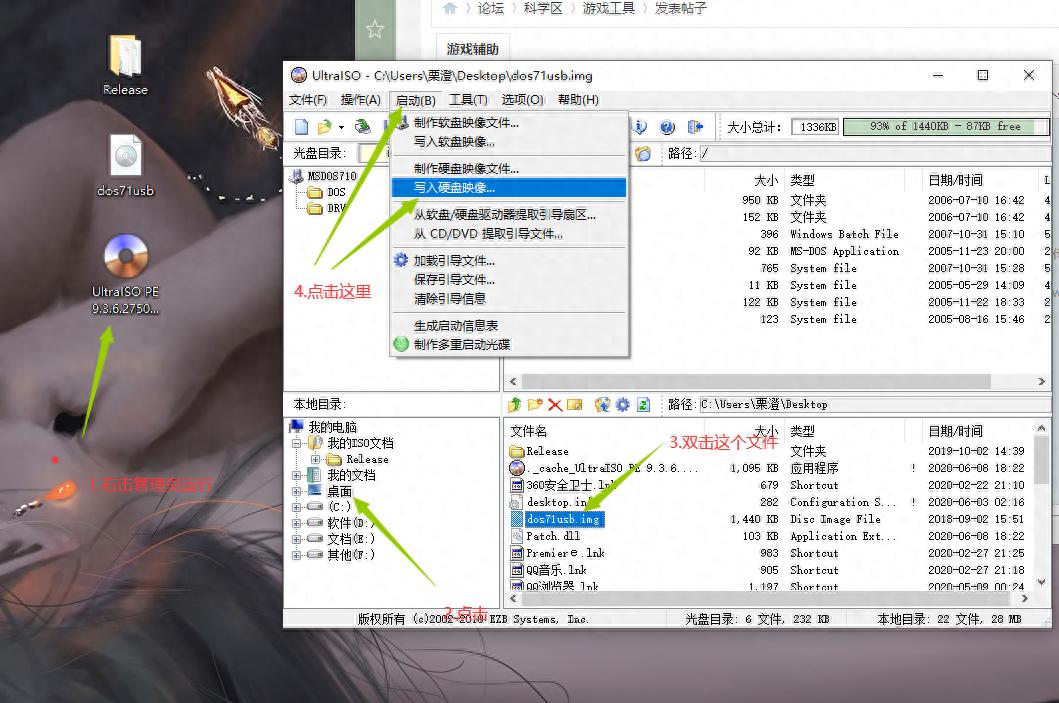Image resolution: width=1059 pixels, height=703 pixels.
Task: Click the local blue gear icon
Action: (x=622, y=405)
